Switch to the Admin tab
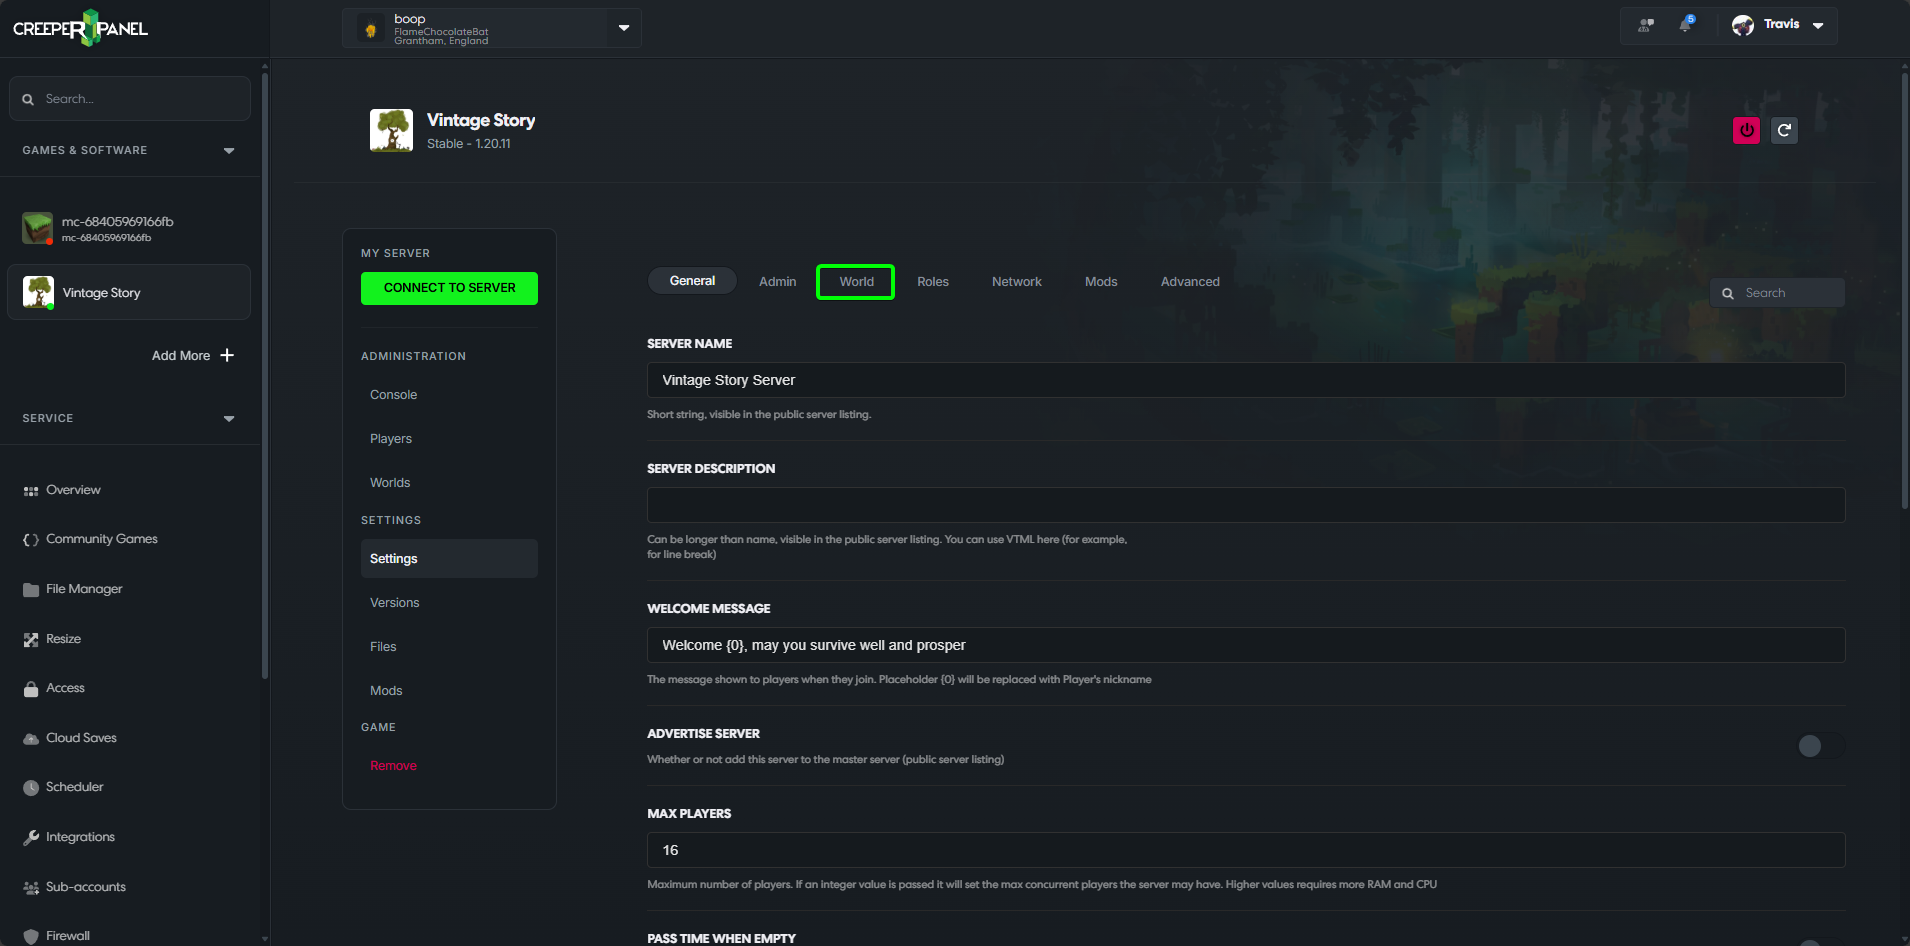This screenshot has height=946, width=1910. pyautogui.click(x=777, y=282)
